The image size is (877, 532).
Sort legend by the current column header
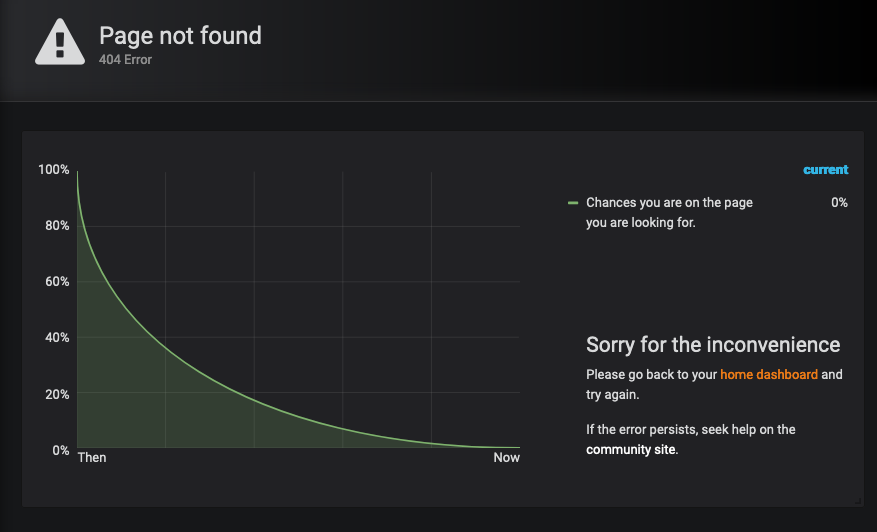(826, 170)
